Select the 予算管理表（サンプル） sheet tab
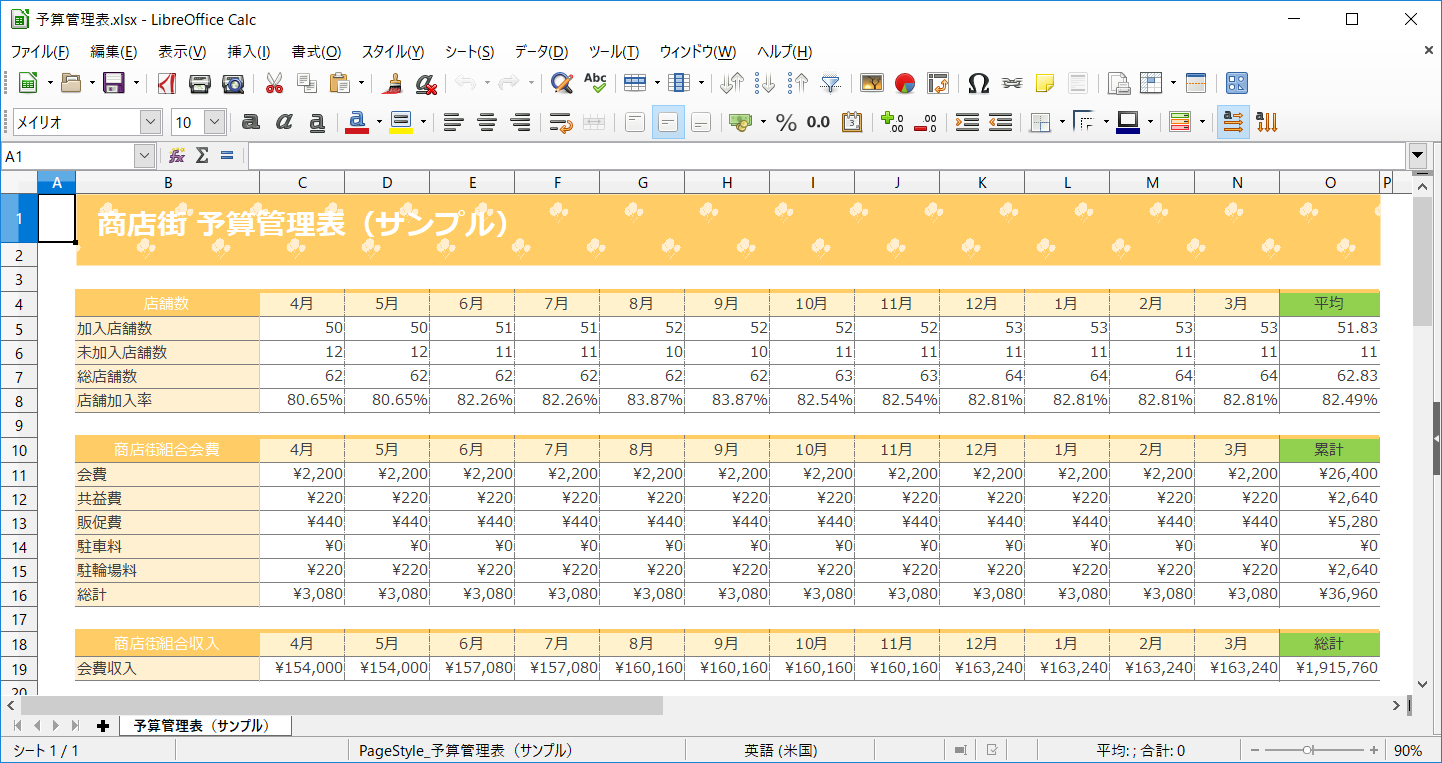Image resolution: width=1442 pixels, height=763 pixels. (x=205, y=726)
